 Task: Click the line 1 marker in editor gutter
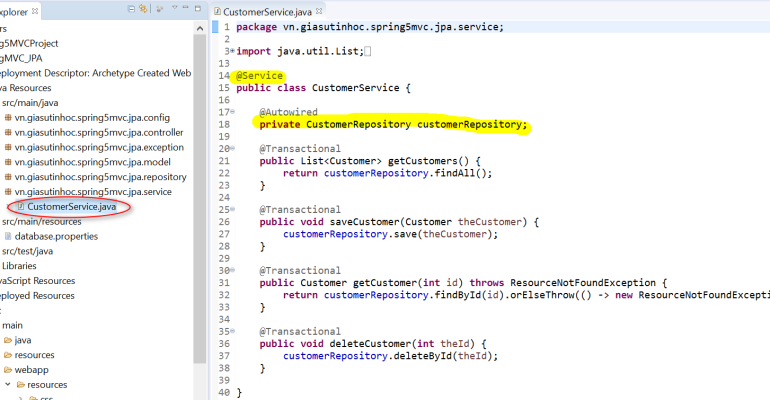pyautogui.click(x=215, y=27)
